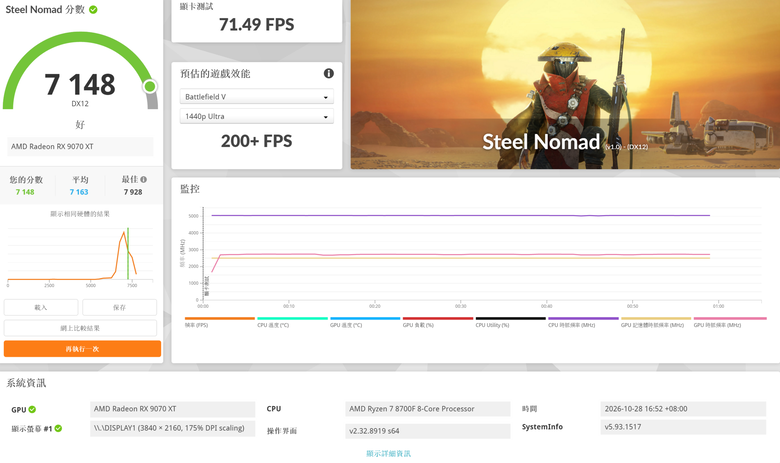Screen dimensions: 780x463
Task: Click the green checkmark beside Steel Nomad 分數
Action: [93, 9]
